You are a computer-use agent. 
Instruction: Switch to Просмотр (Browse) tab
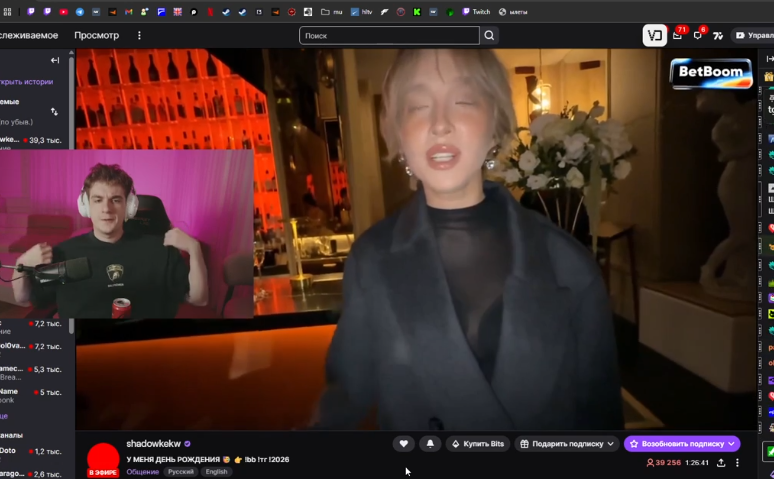pos(97,36)
